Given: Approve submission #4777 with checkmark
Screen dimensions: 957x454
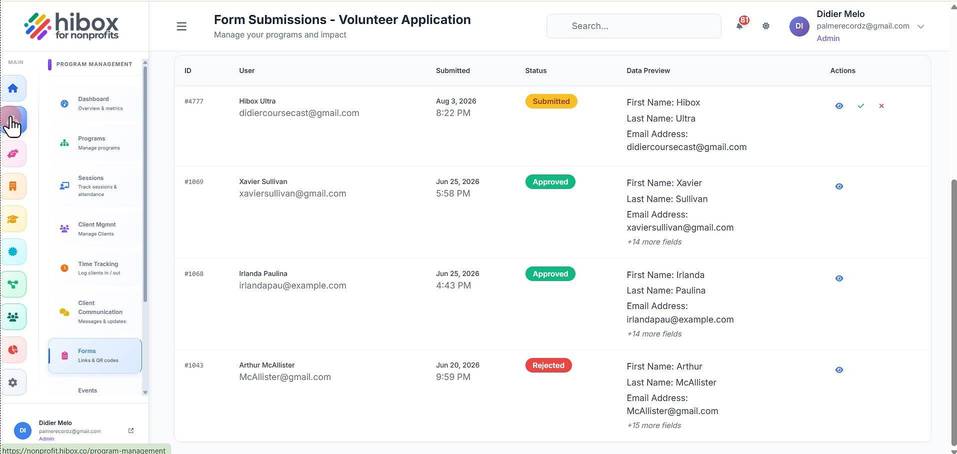Looking at the screenshot, I should (x=861, y=106).
